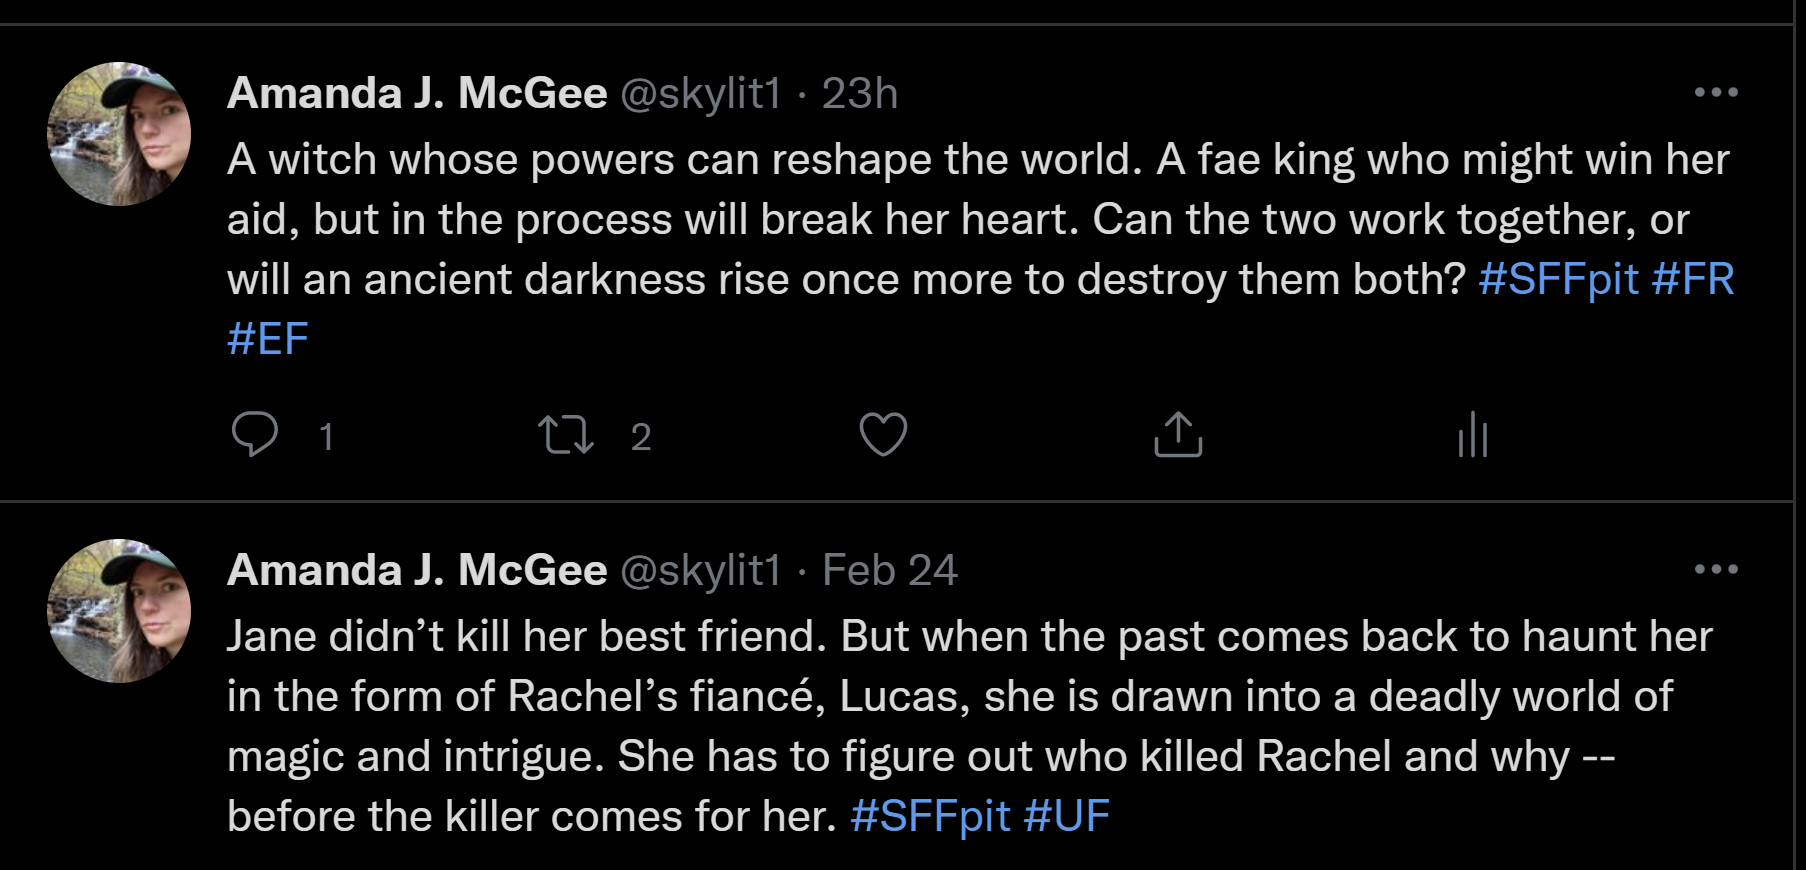
Task: Click the tweet text about Jane and Rachel
Action: pos(900,697)
